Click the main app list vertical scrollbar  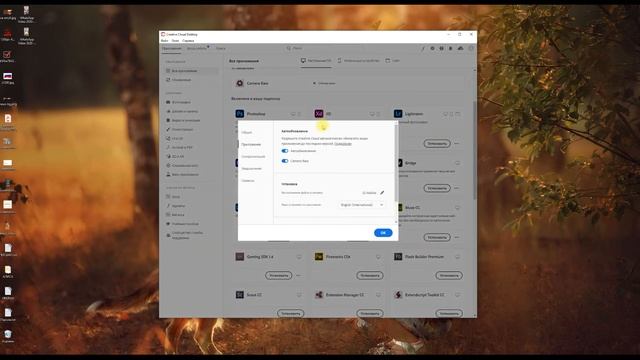click(474, 151)
